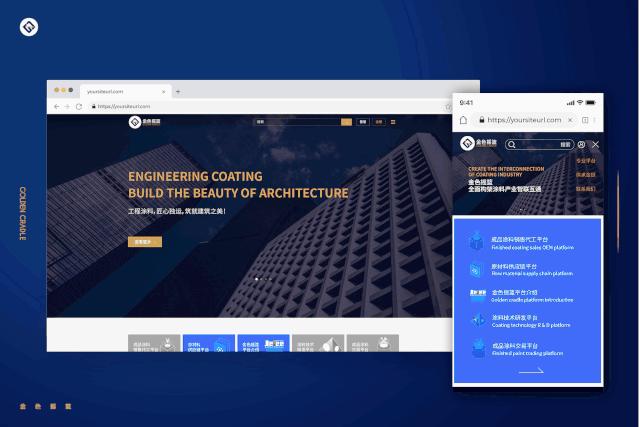Tap the magnifier icon in mobile search bar

pos(512,145)
